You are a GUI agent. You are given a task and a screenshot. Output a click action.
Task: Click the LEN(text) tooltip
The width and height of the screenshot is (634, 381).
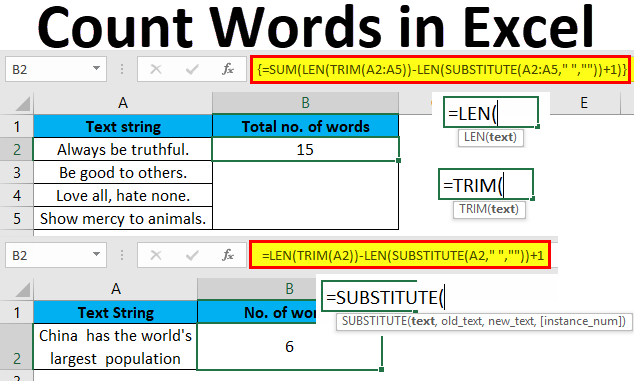click(x=490, y=138)
